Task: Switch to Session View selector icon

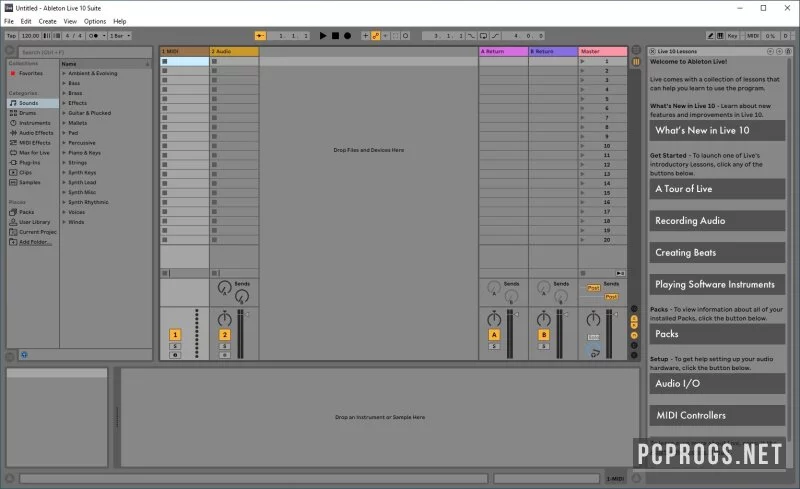Action: [x=636, y=62]
